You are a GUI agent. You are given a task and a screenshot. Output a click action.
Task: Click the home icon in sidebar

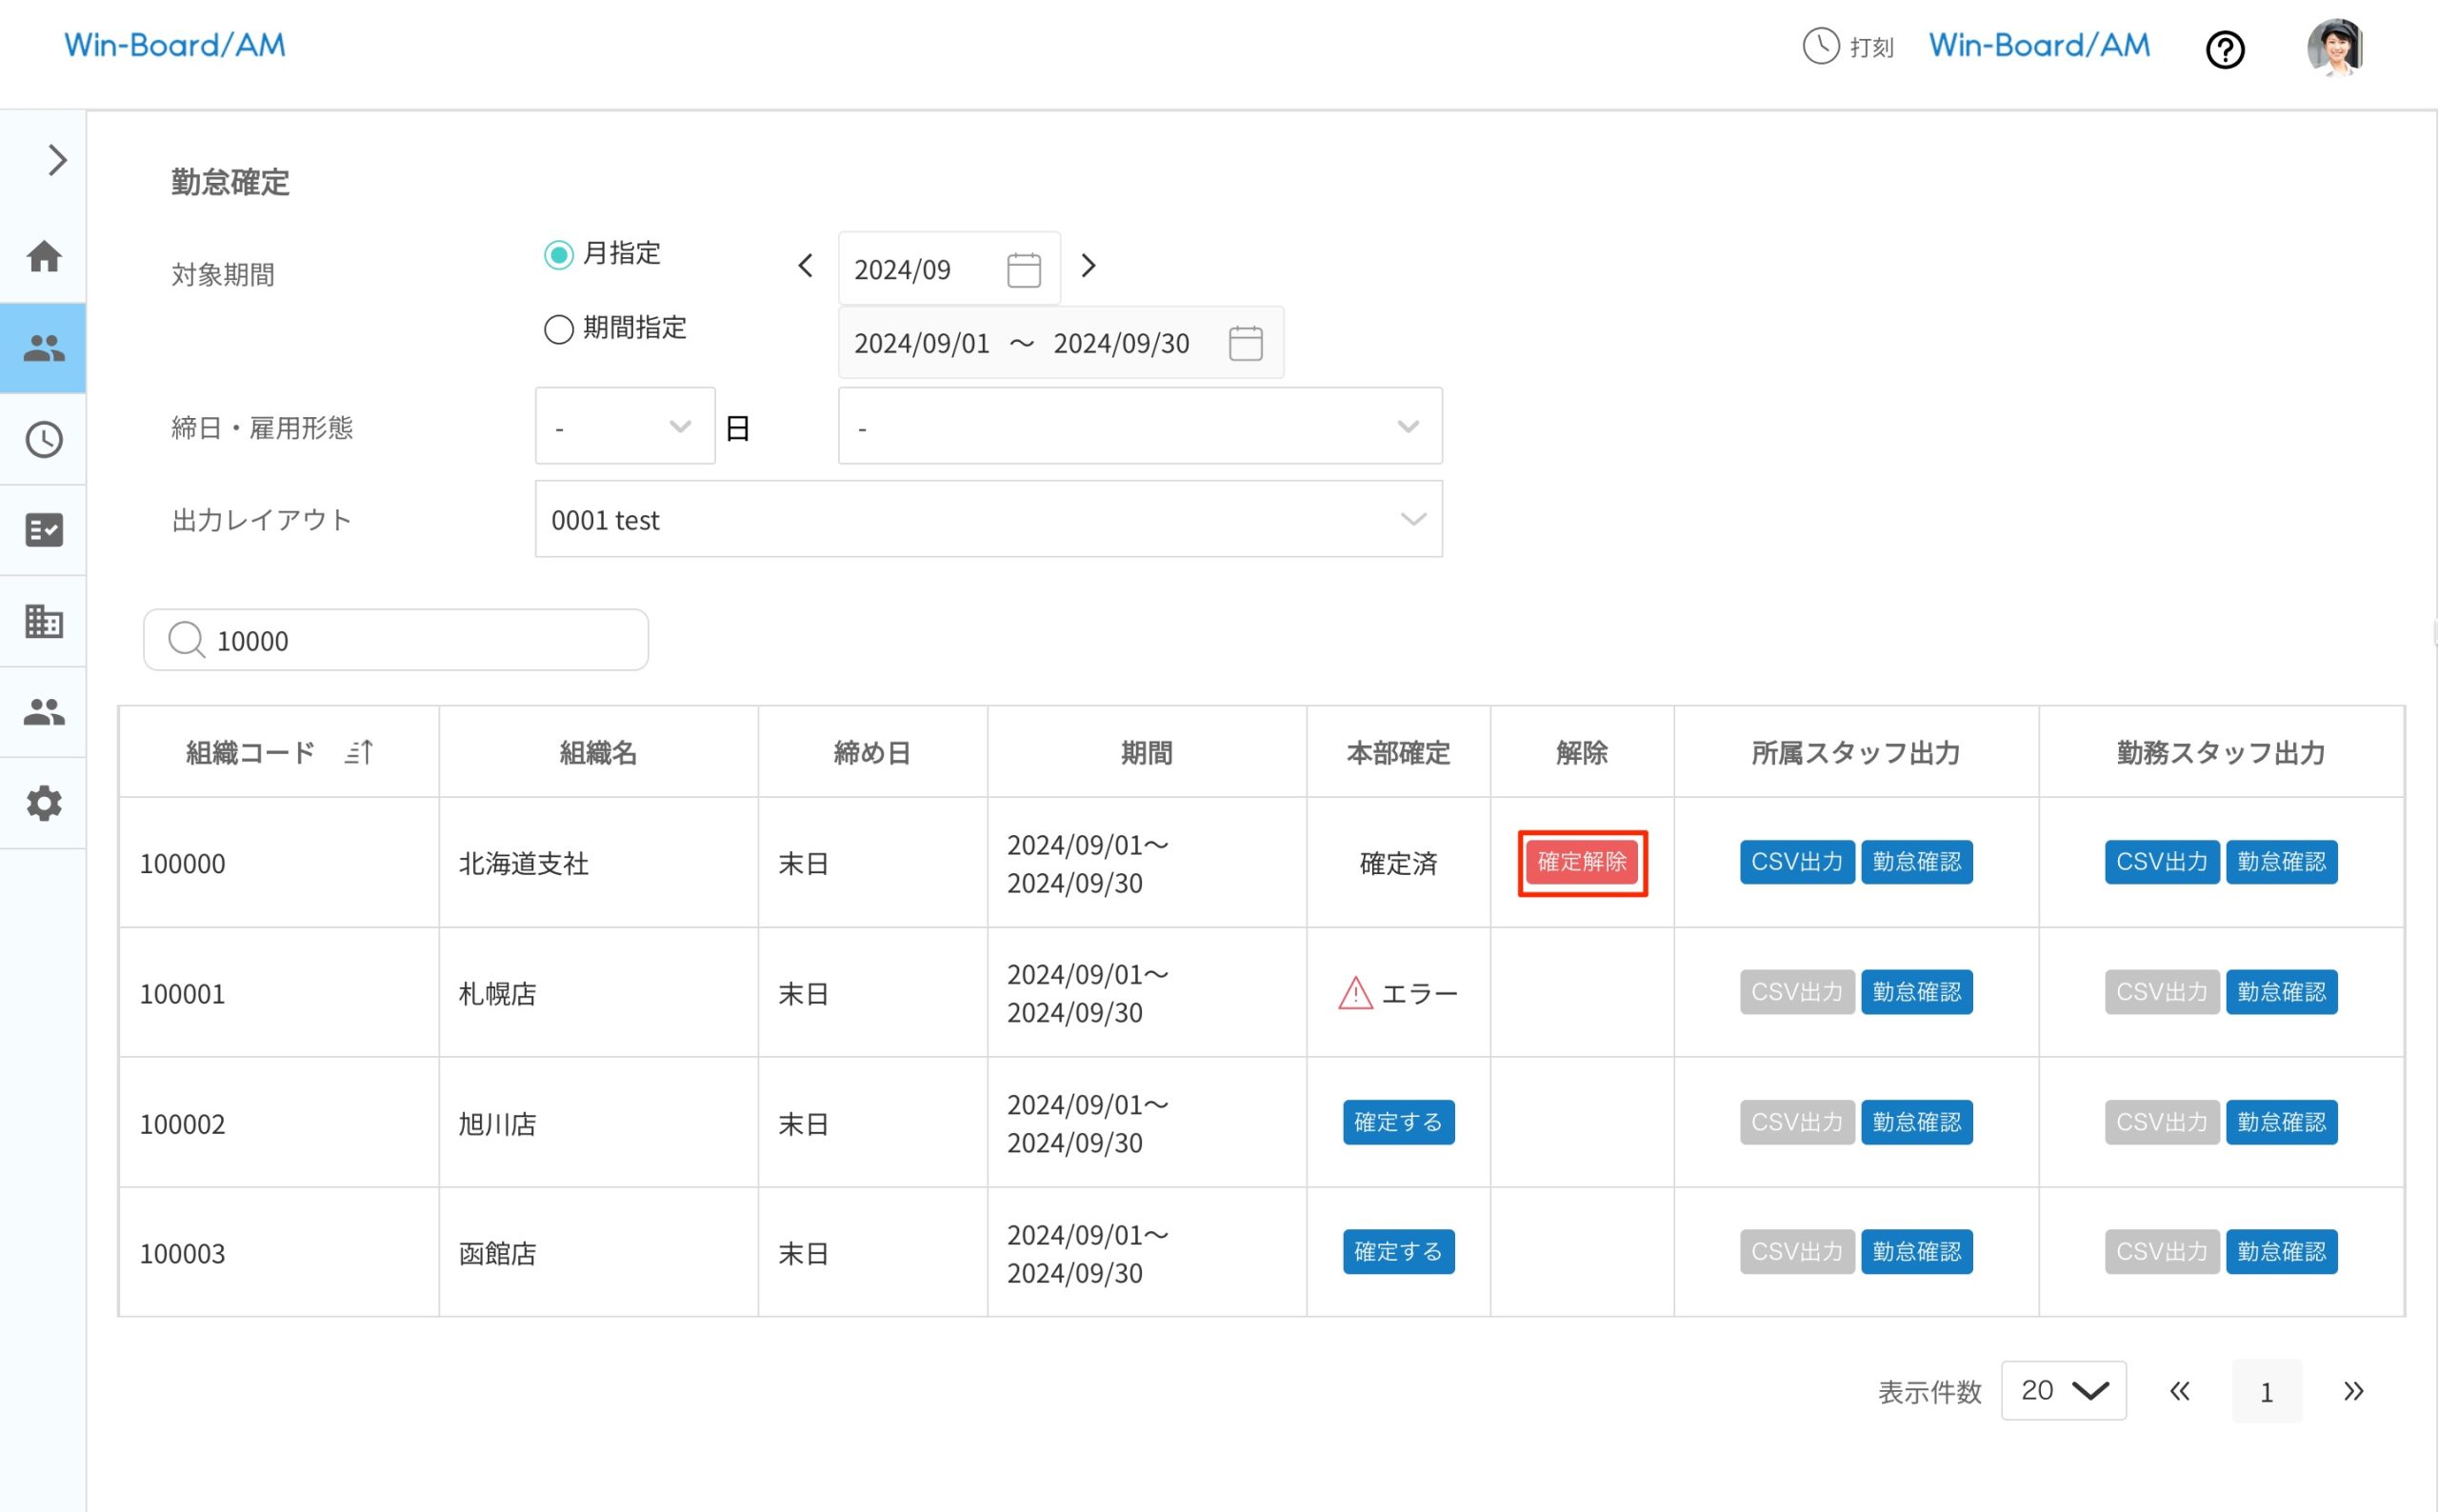(x=44, y=257)
